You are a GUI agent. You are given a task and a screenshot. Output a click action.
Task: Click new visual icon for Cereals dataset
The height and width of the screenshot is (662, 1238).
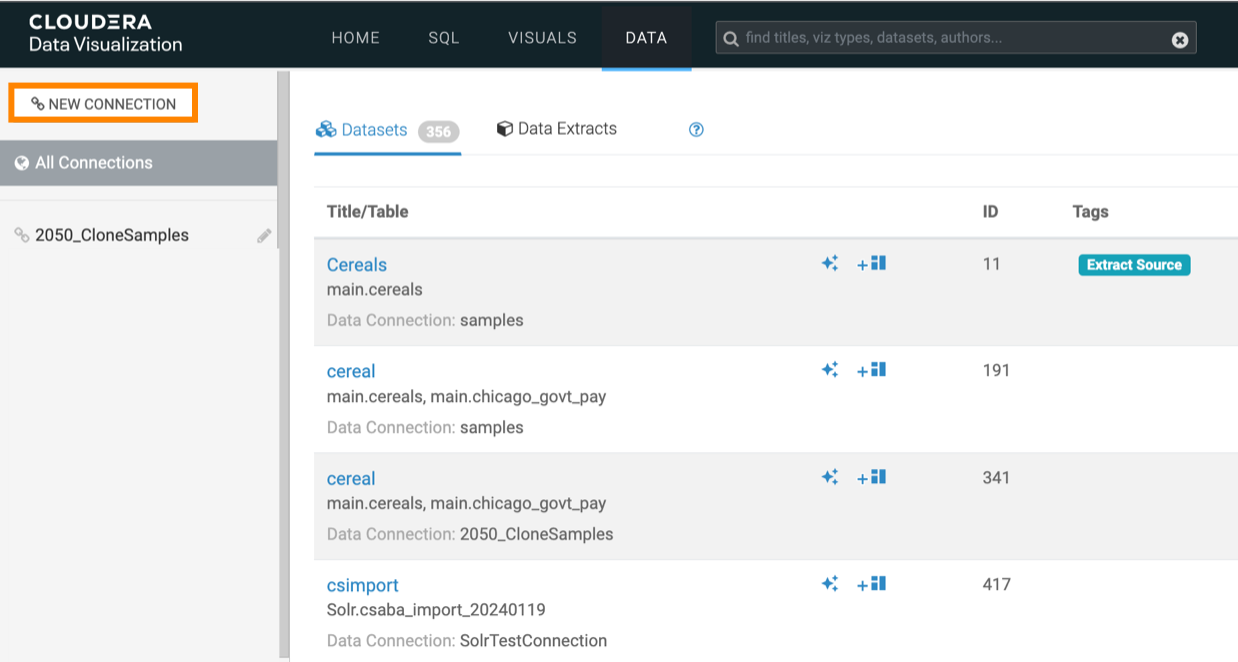[x=871, y=264]
